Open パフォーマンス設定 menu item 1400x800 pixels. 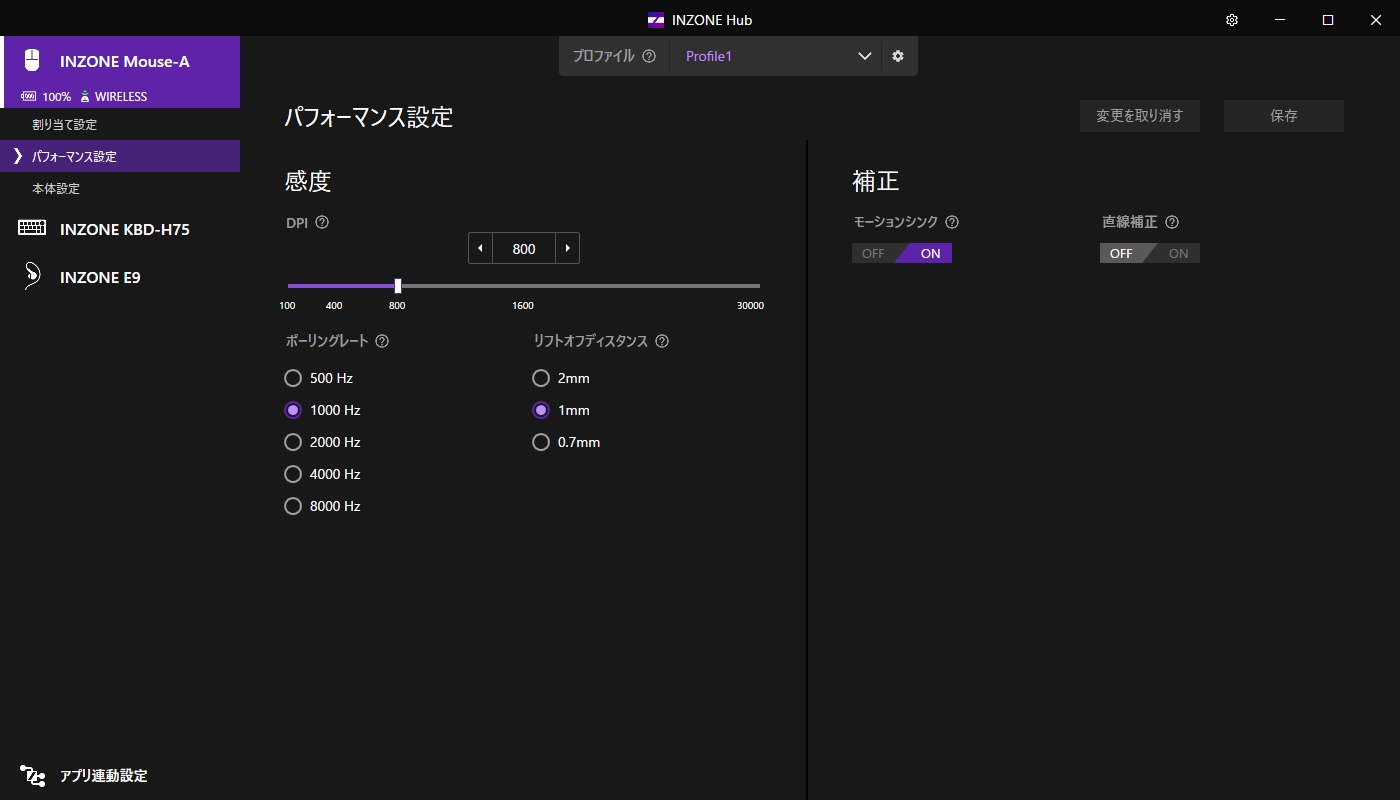(120, 156)
